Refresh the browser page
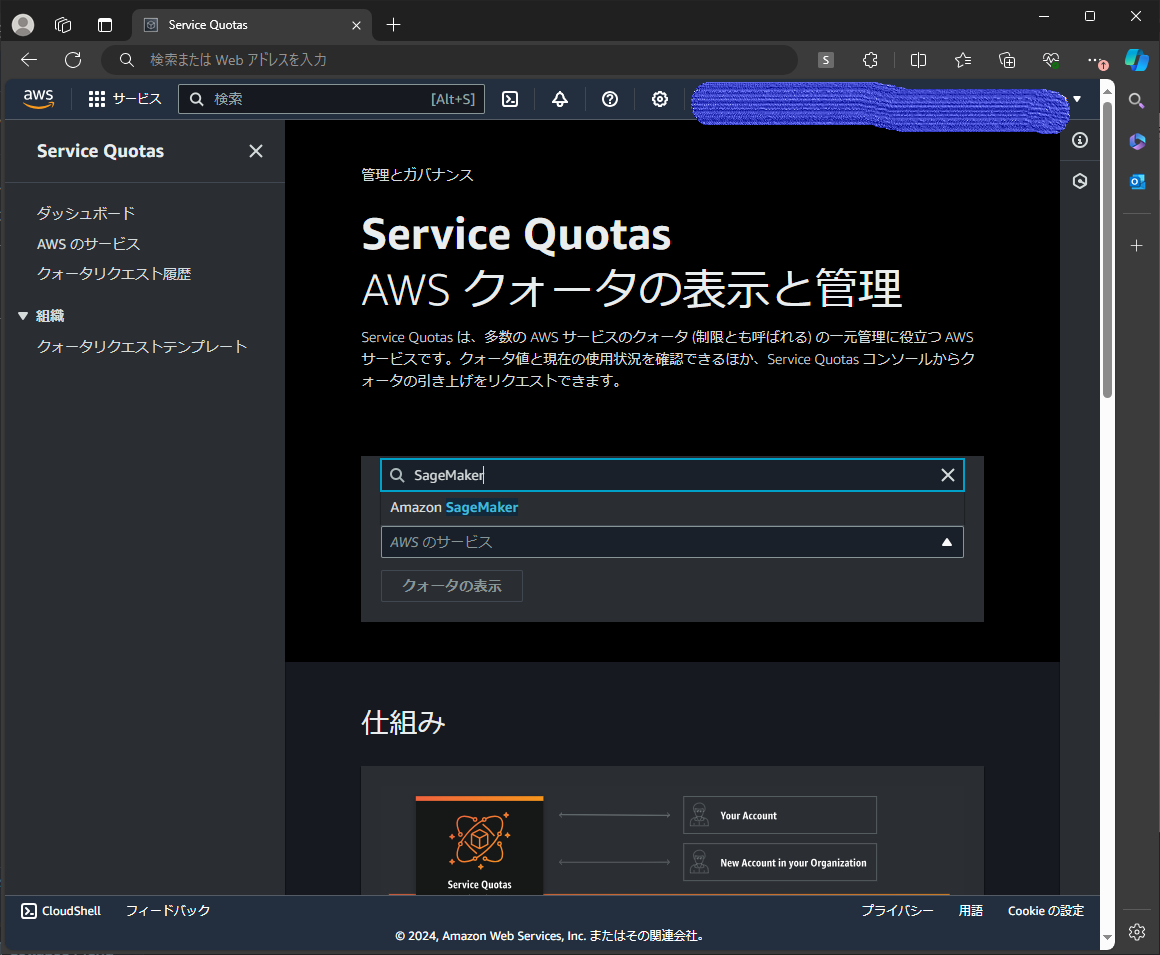This screenshot has width=1160, height=955. 72,60
